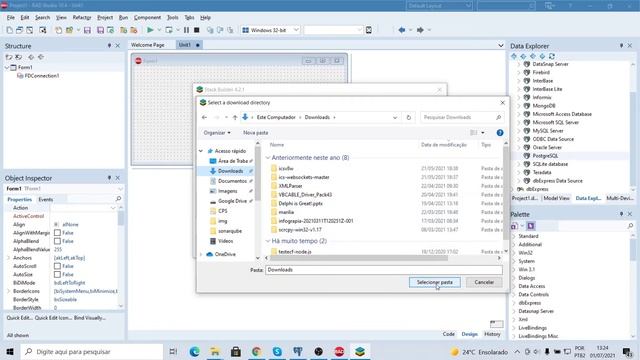The width and height of the screenshot is (640, 360).
Task: Open Skype from taskbar
Action: [x=277, y=351]
